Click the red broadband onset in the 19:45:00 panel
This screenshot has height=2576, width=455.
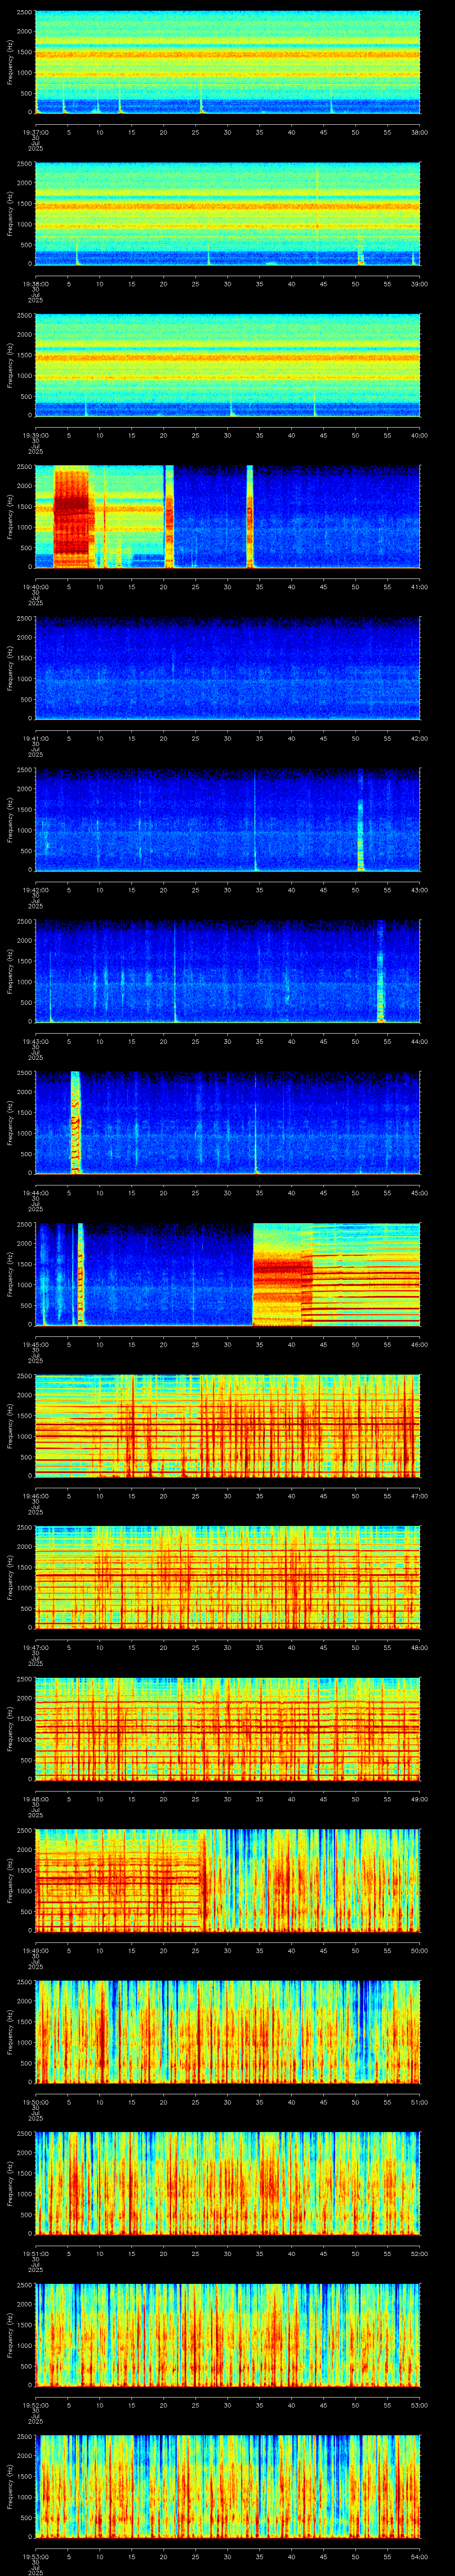click(283, 1275)
